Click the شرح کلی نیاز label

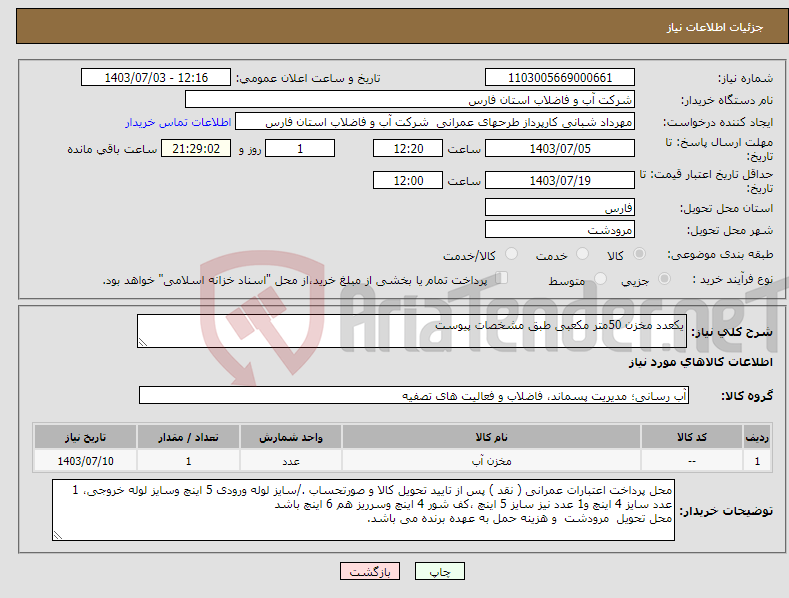(732, 332)
